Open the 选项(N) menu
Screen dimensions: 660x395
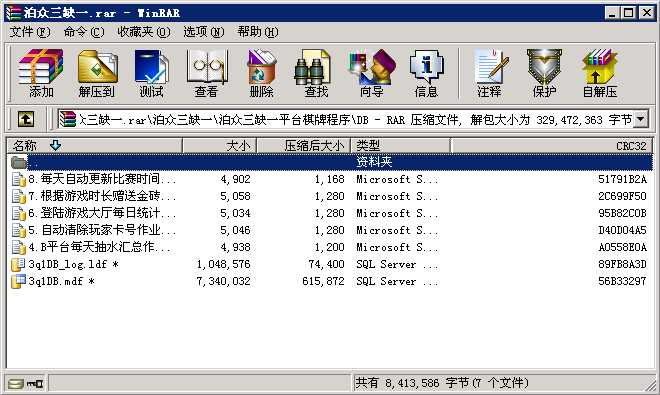click(x=204, y=32)
